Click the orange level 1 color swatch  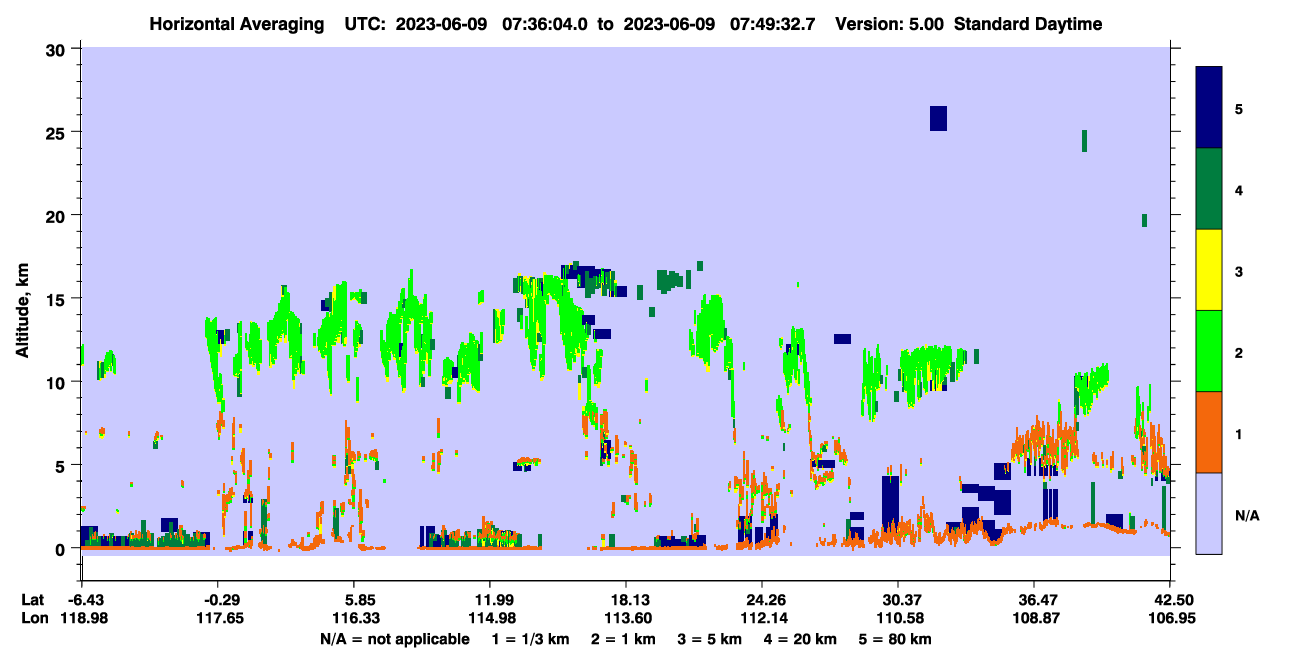tap(1209, 432)
